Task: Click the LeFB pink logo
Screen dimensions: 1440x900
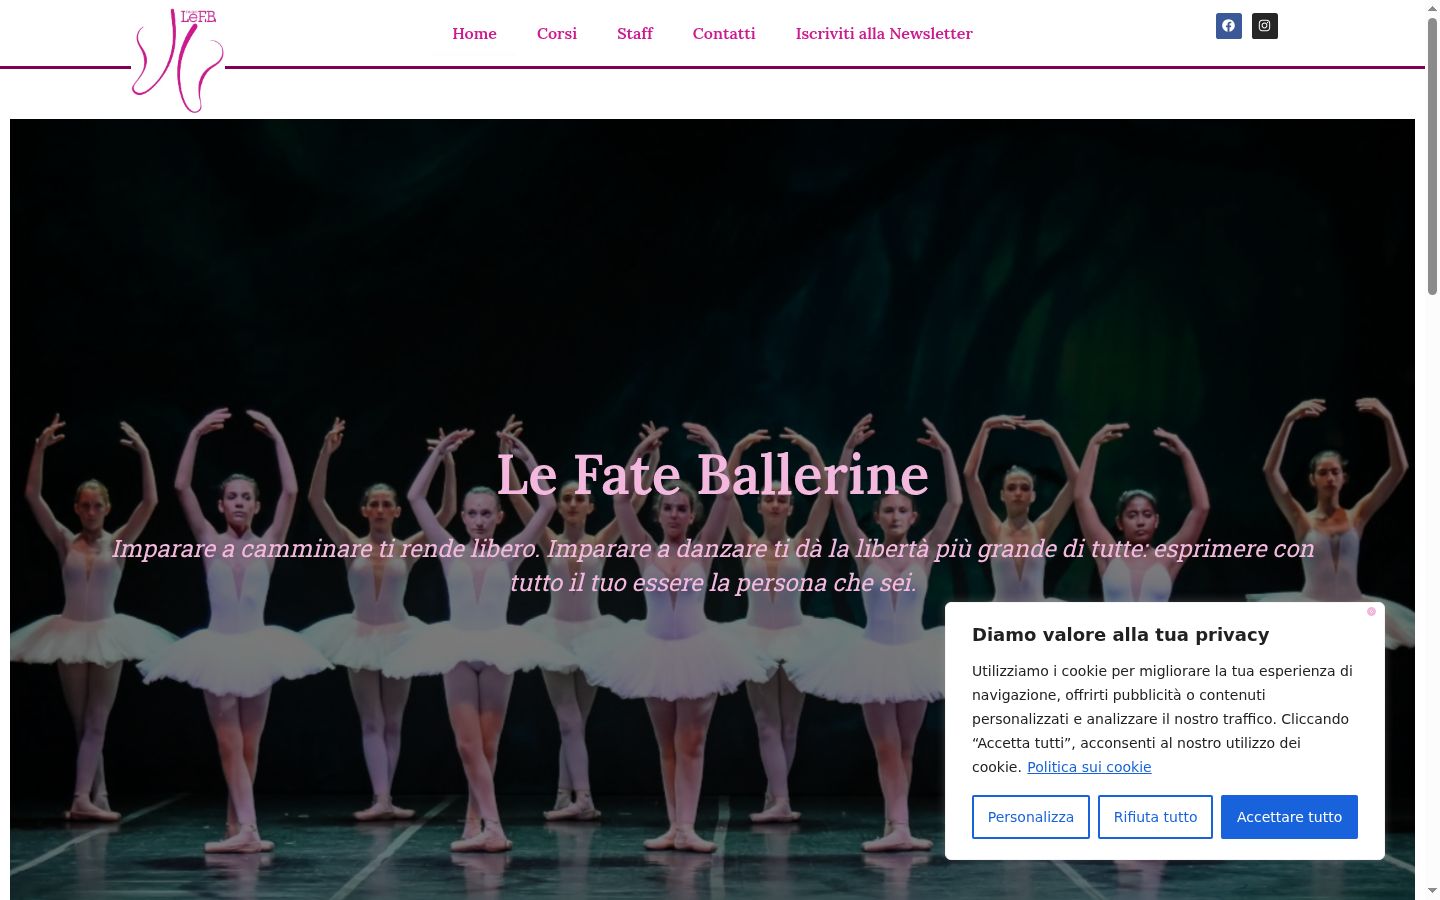Action: [x=178, y=60]
